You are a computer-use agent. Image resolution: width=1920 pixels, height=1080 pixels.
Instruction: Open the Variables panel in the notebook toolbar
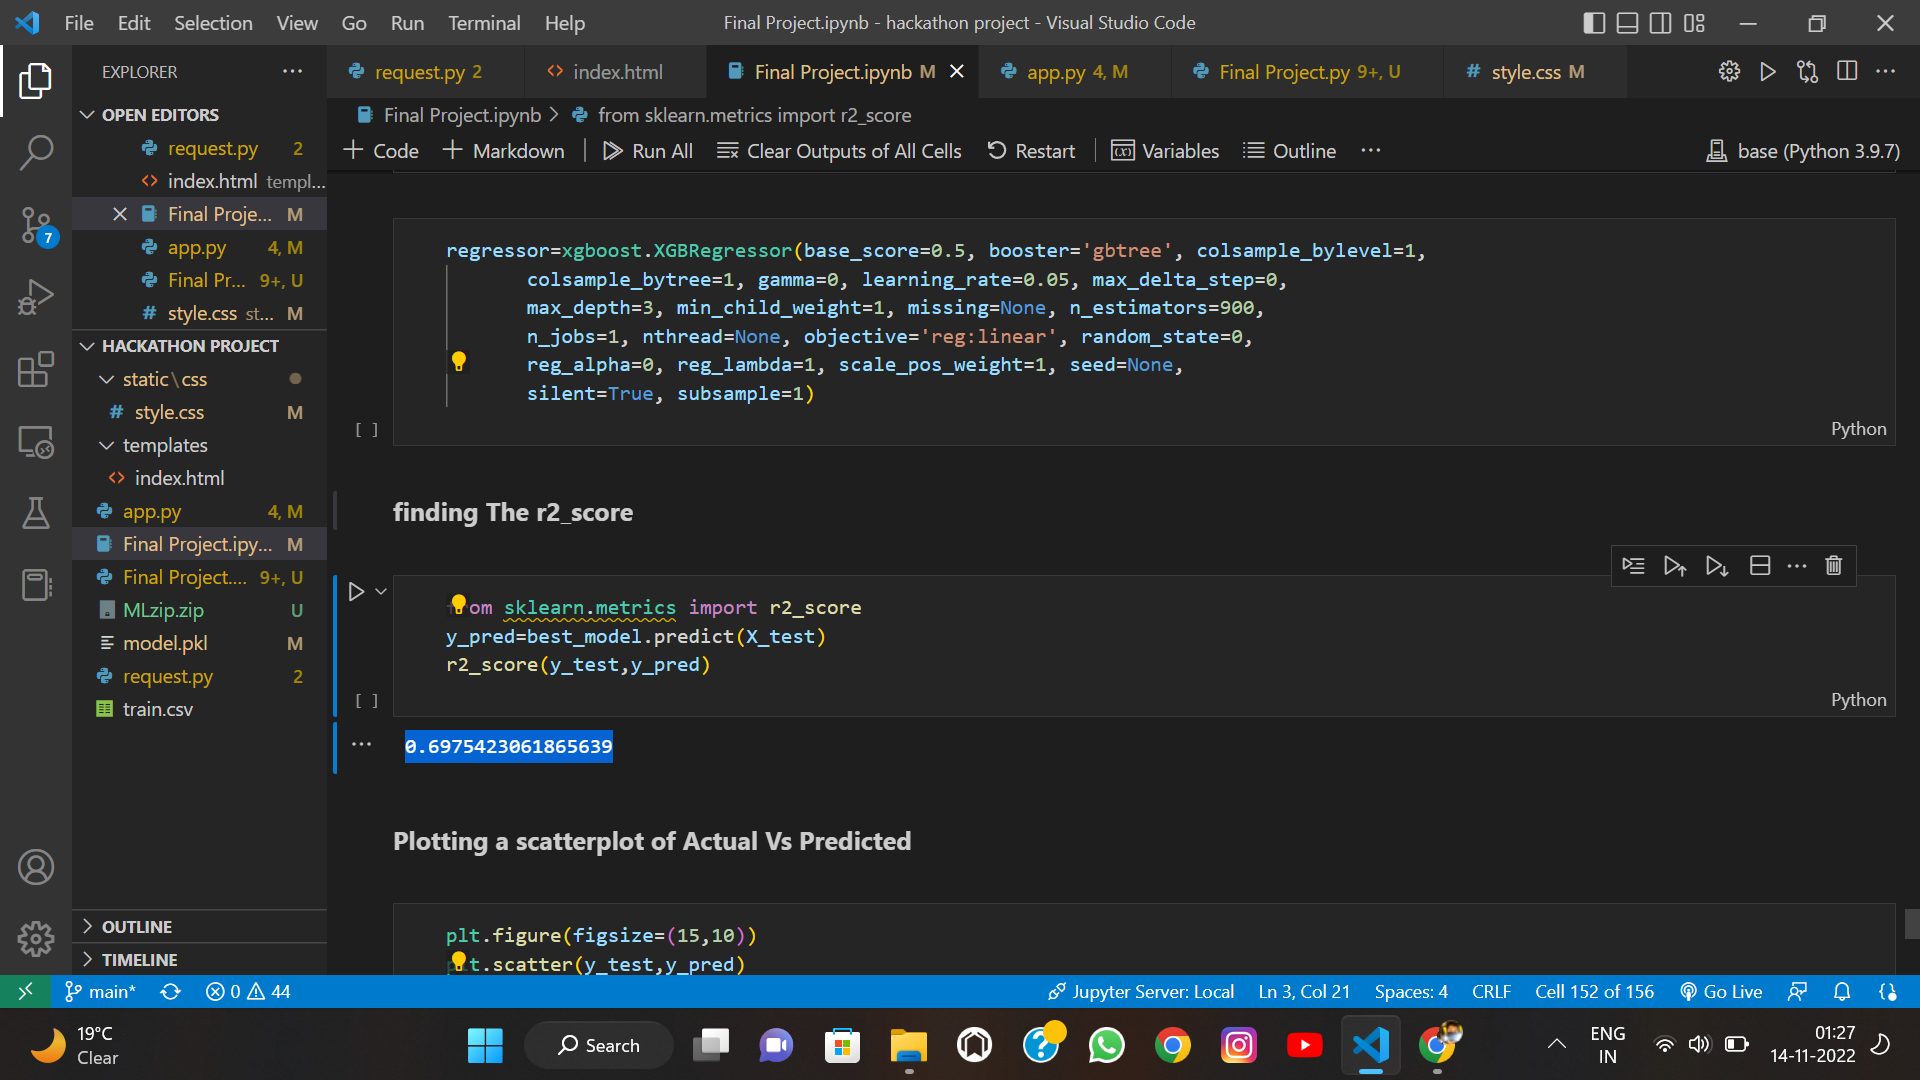coord(1165,150)
